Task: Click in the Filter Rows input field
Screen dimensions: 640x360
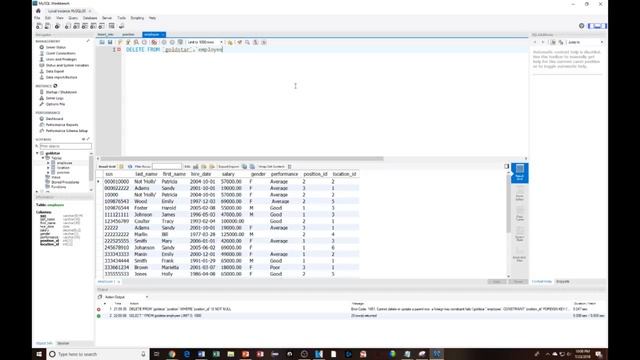Action: 167,167
